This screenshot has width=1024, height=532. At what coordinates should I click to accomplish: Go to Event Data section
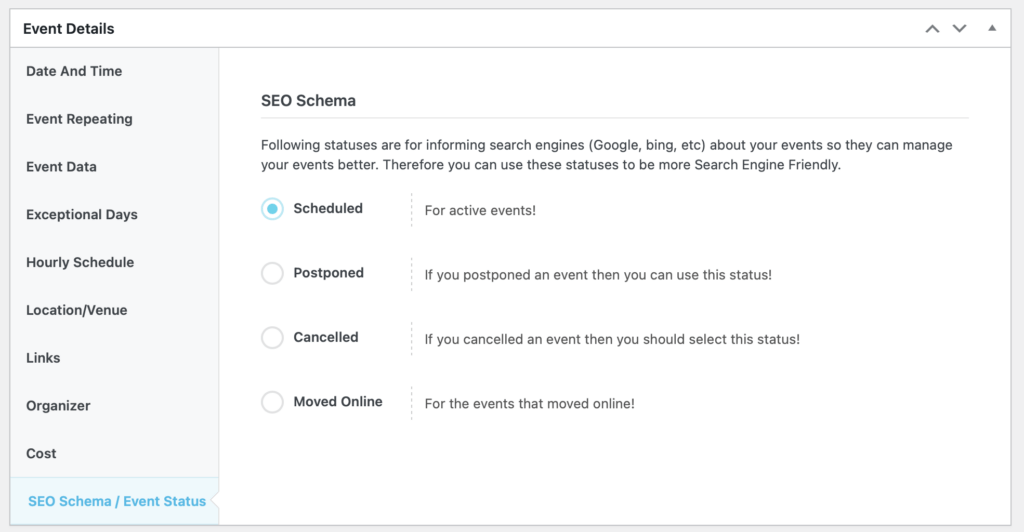(61, 167)
